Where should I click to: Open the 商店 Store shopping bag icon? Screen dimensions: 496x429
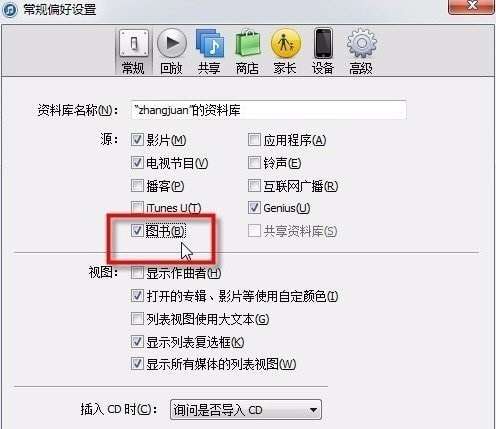[248, 43]
